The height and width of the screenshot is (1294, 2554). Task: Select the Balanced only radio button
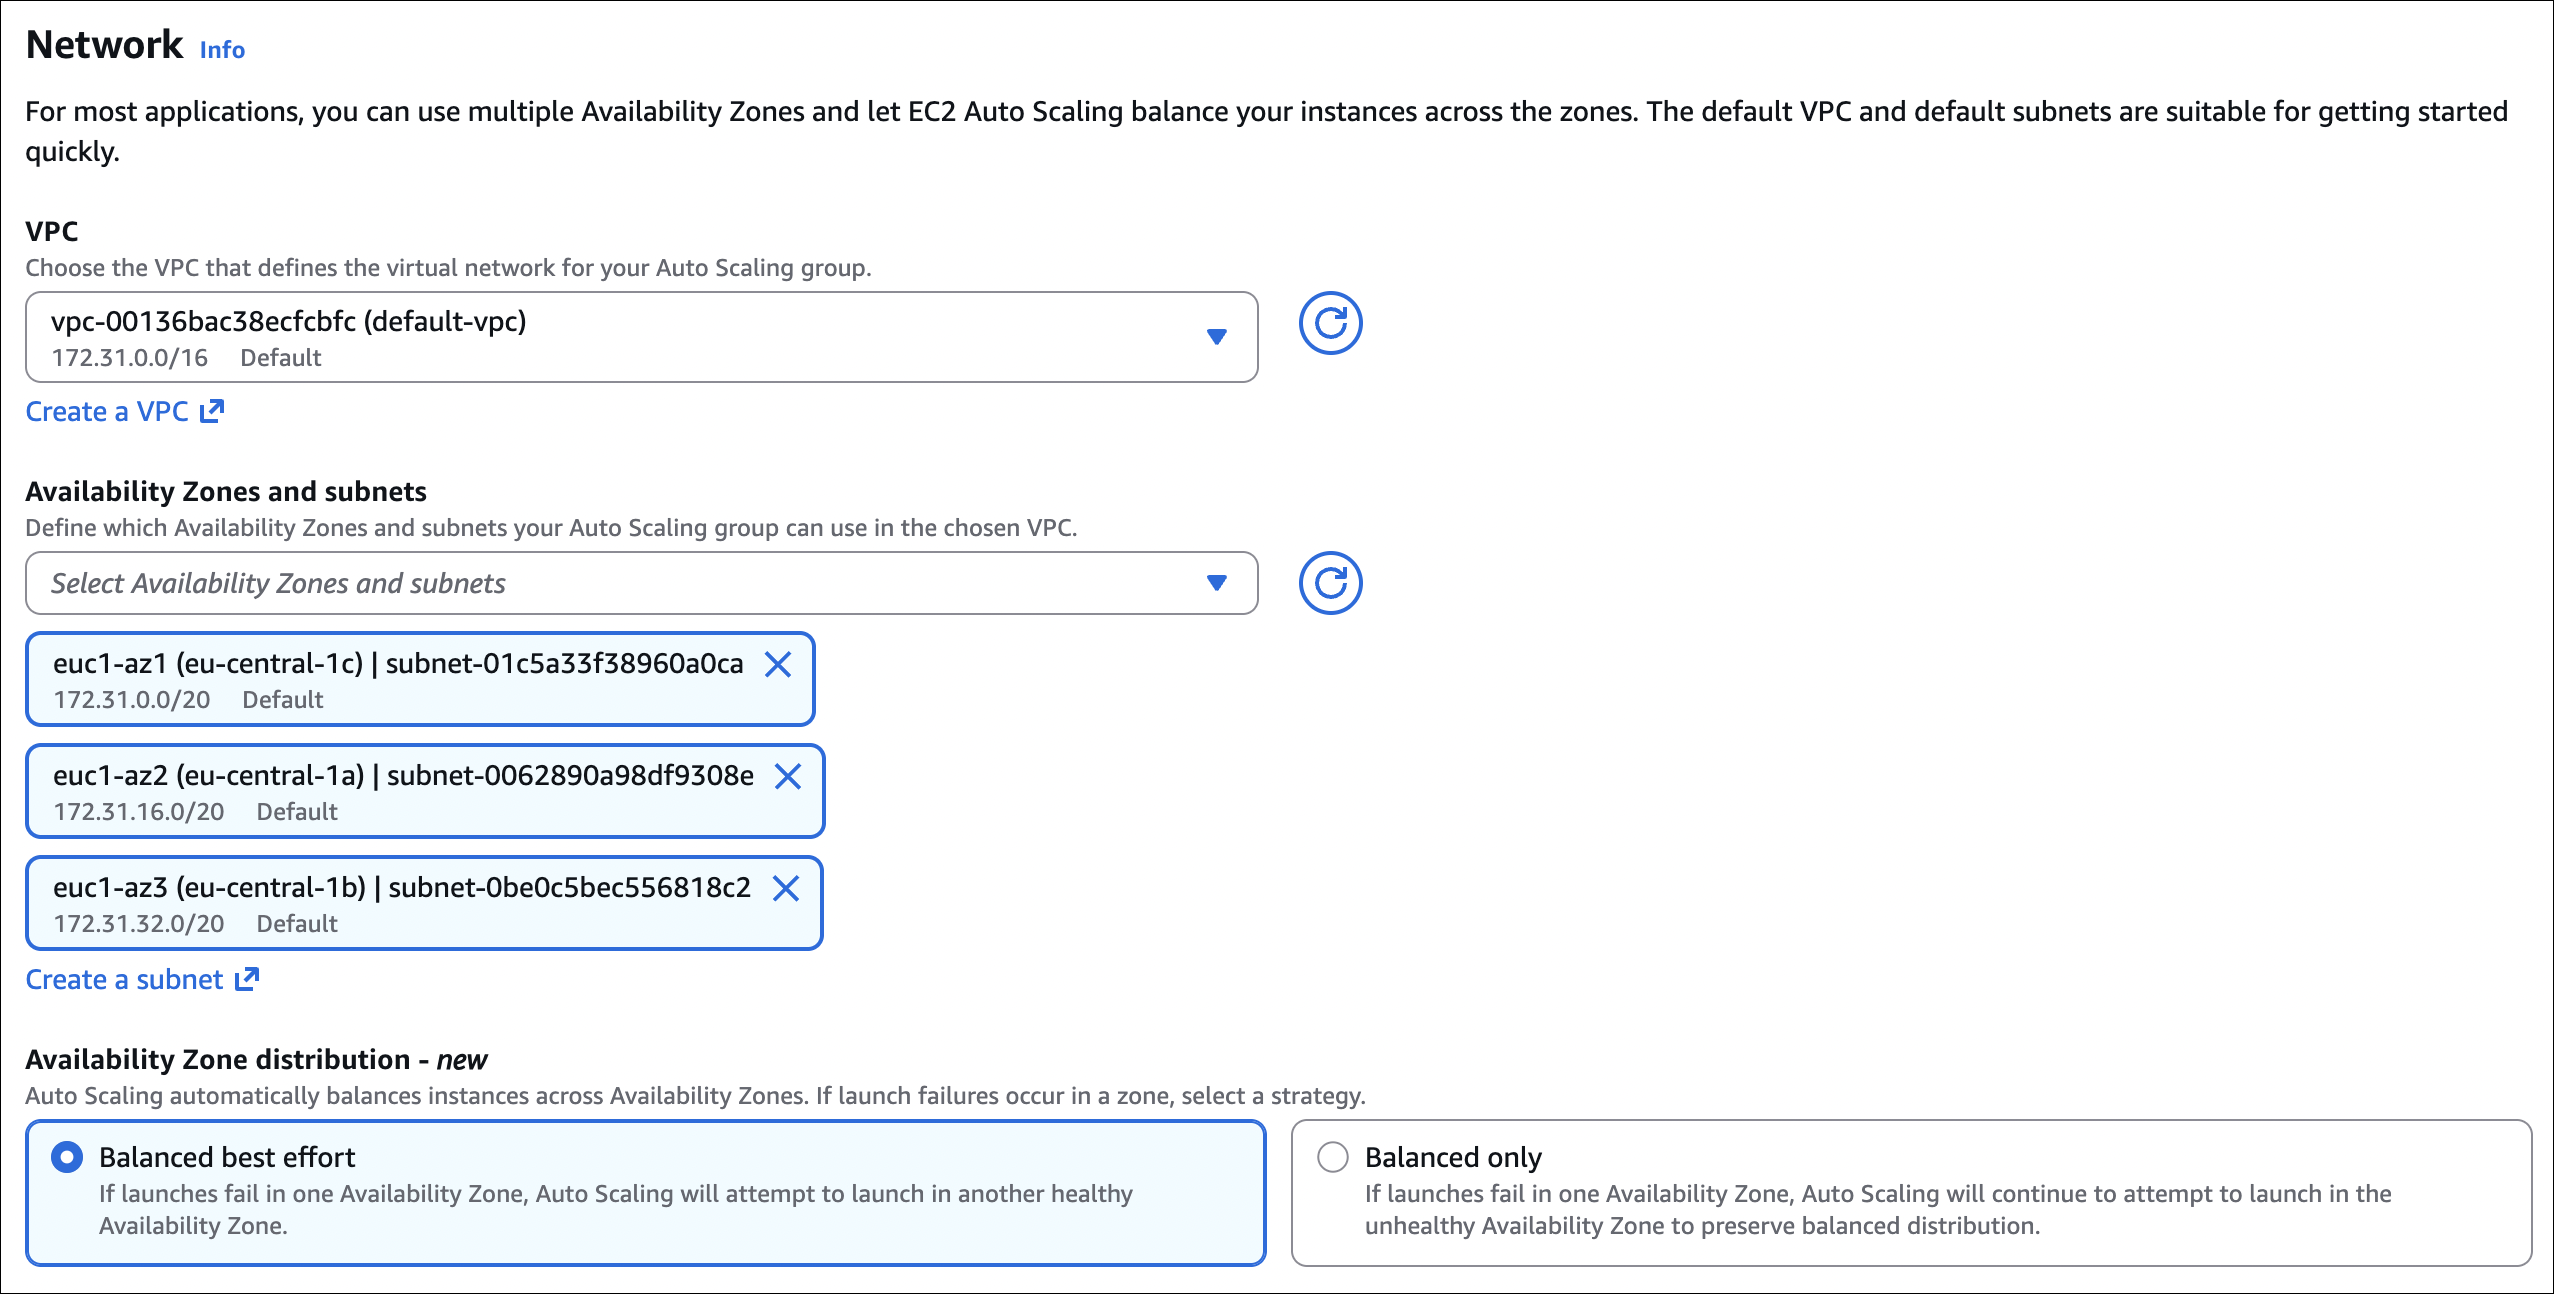coord(1333,1157)
